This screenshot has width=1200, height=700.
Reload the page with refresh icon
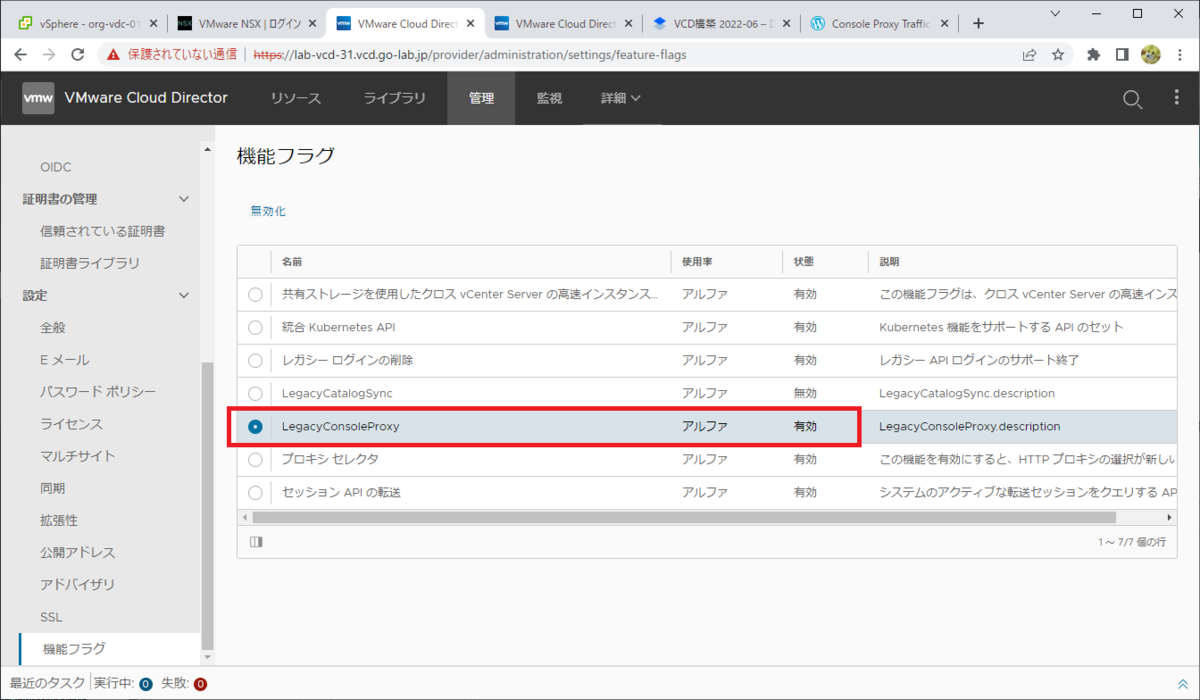coord(78,55)
